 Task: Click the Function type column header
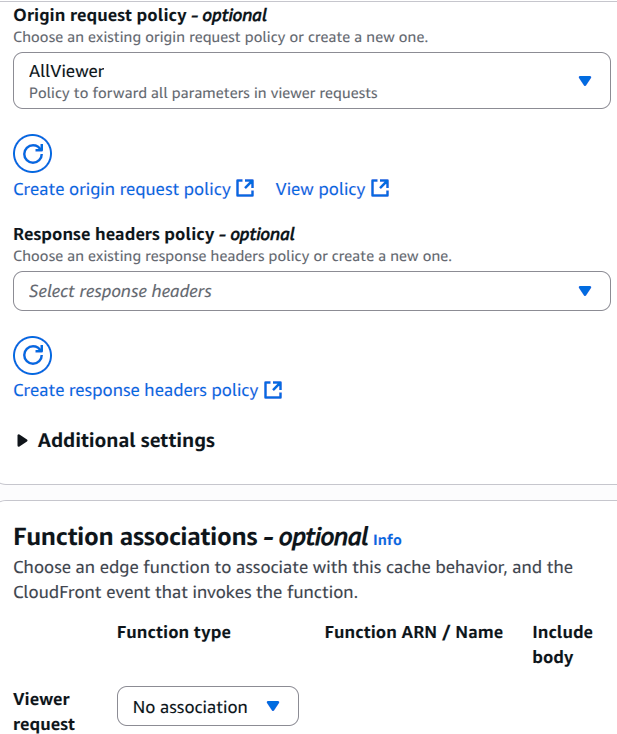(x=174, y=632)
